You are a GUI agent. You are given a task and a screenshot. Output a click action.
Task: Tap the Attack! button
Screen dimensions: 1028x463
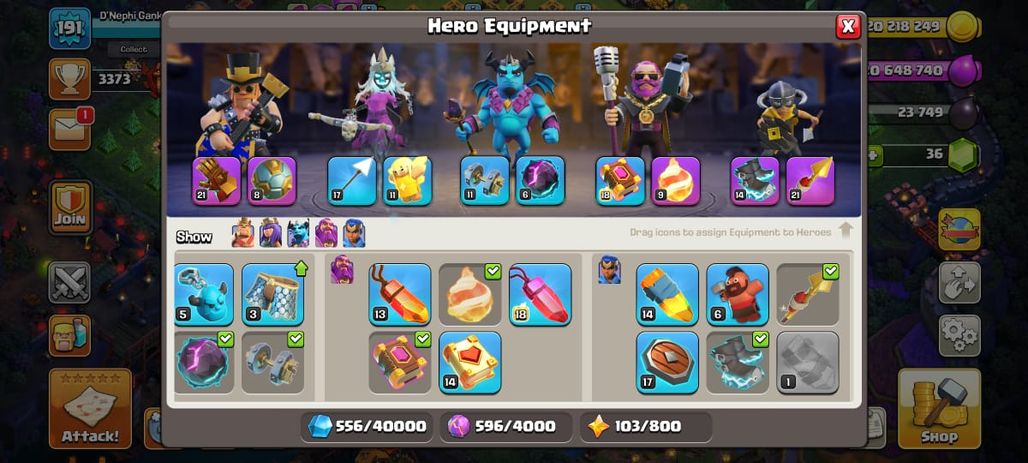90,409
